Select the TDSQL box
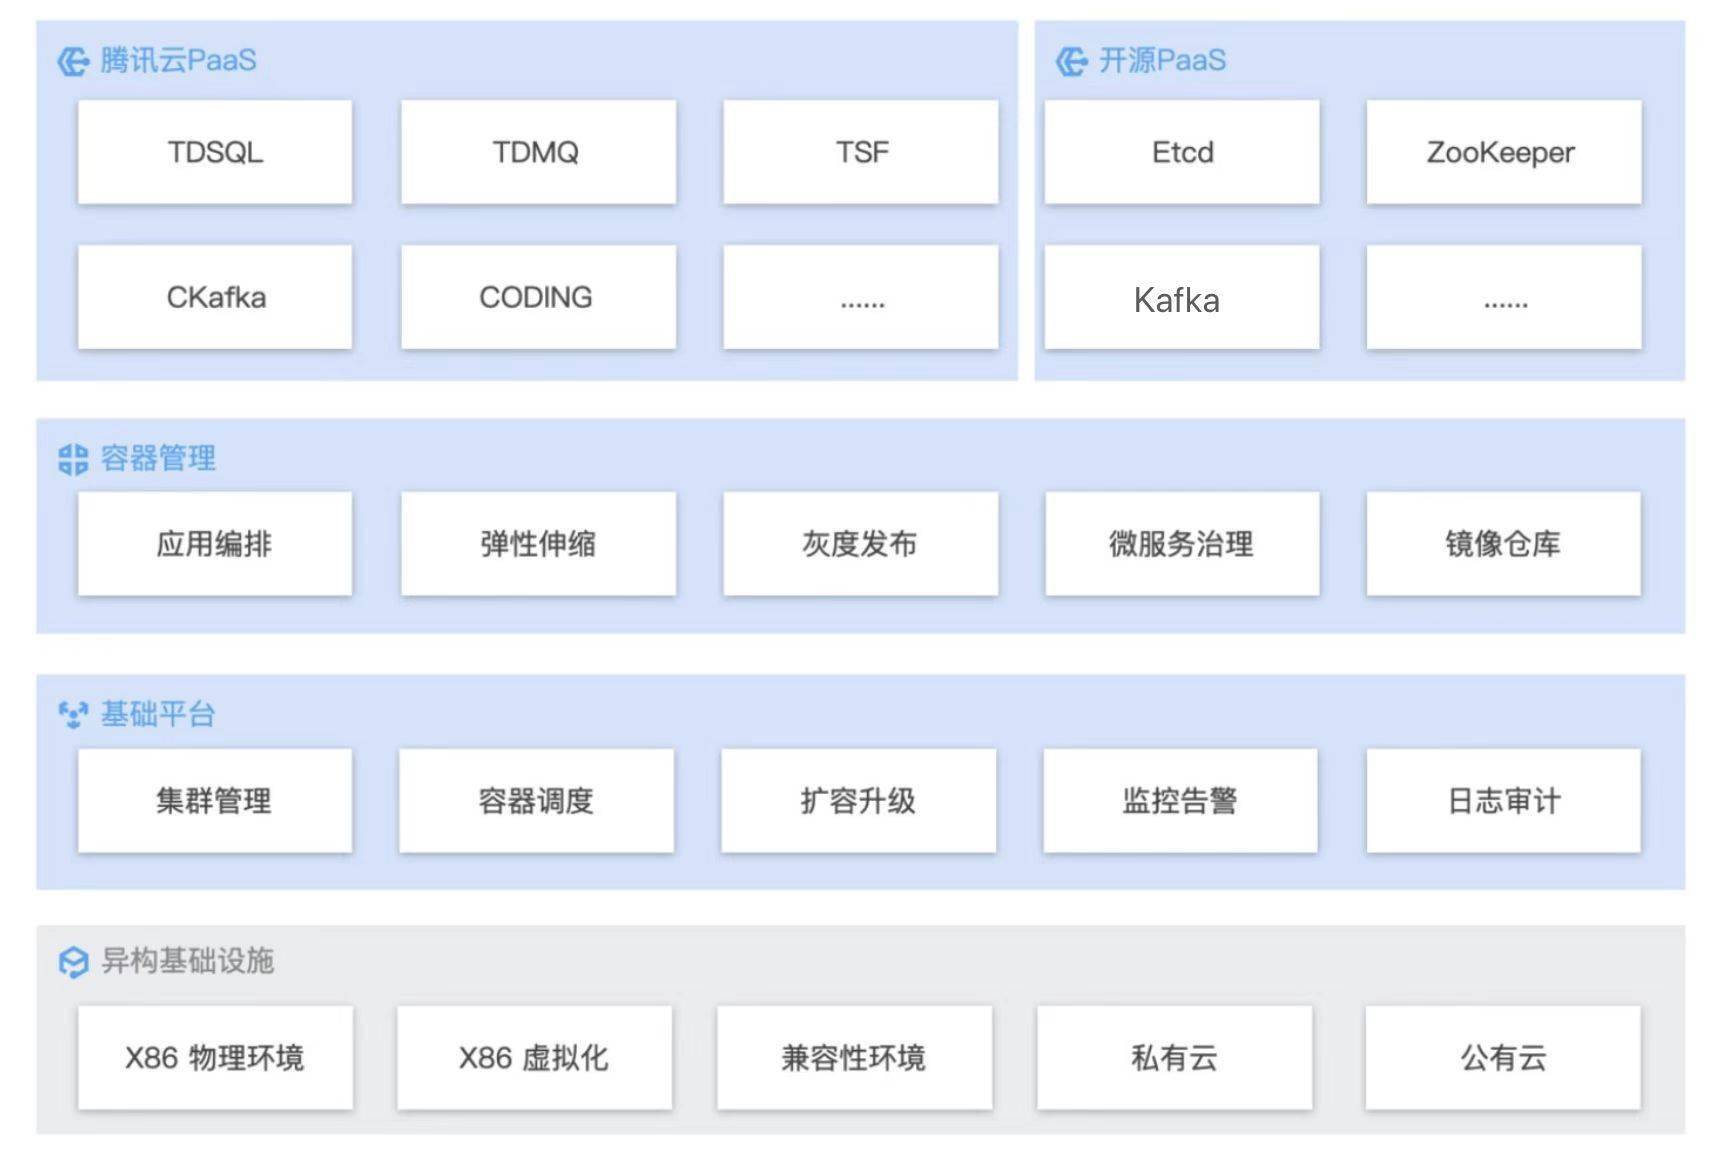This screenshot has height=1162, width=1718. pyautogui.click(x=215, y=152)
